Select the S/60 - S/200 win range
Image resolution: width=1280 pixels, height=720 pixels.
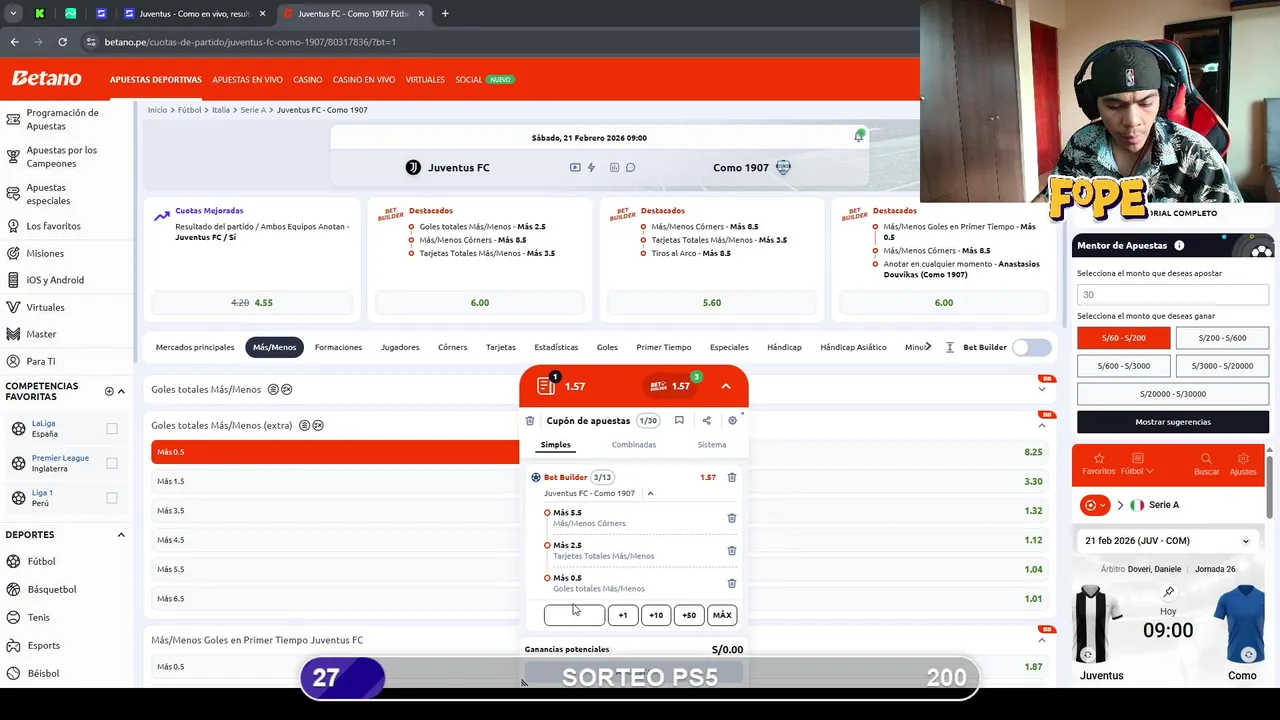1123,338
